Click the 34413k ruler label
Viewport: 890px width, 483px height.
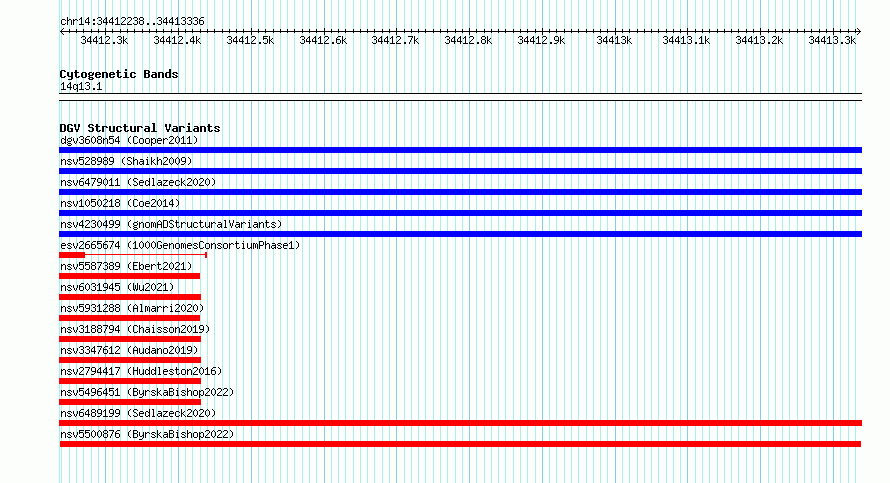614,40
